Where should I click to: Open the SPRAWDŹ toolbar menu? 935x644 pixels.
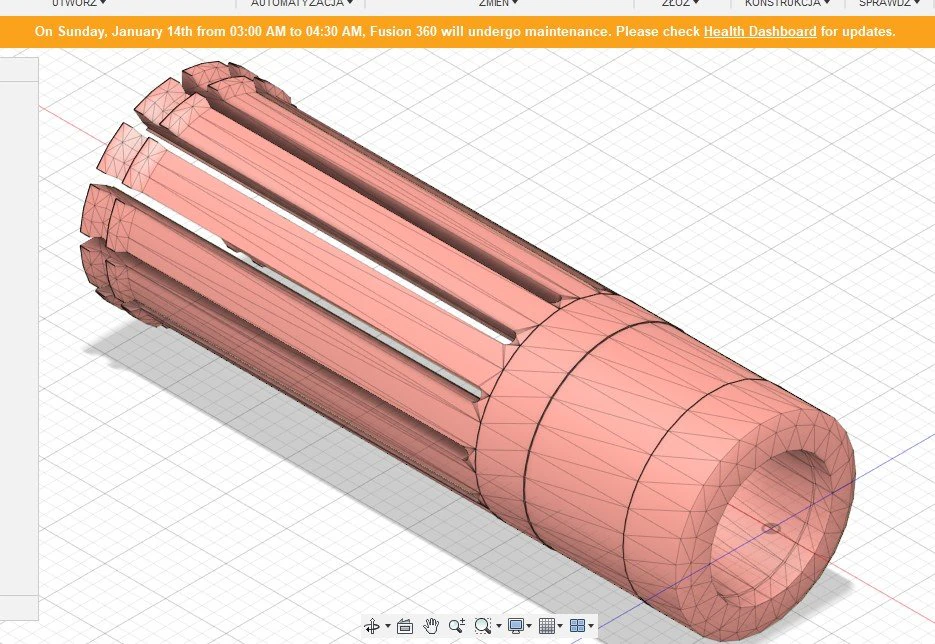(889, 3)
